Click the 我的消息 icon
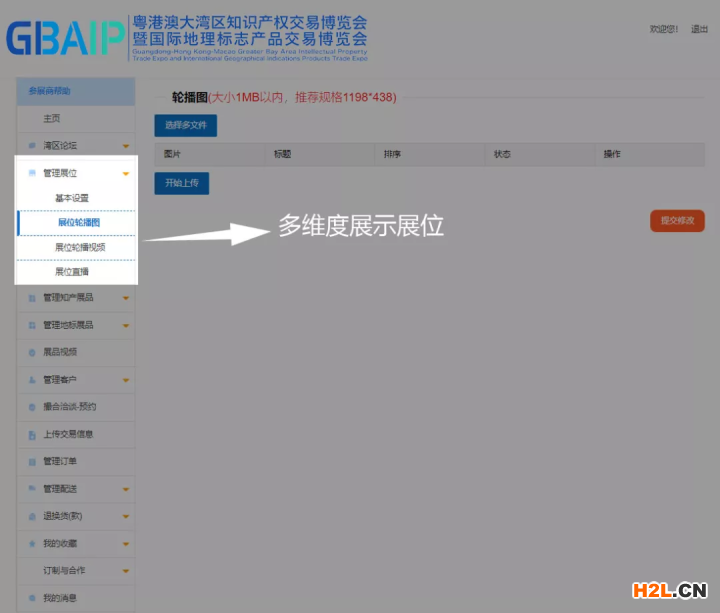The image size is (720, 613). coord(32,598)
